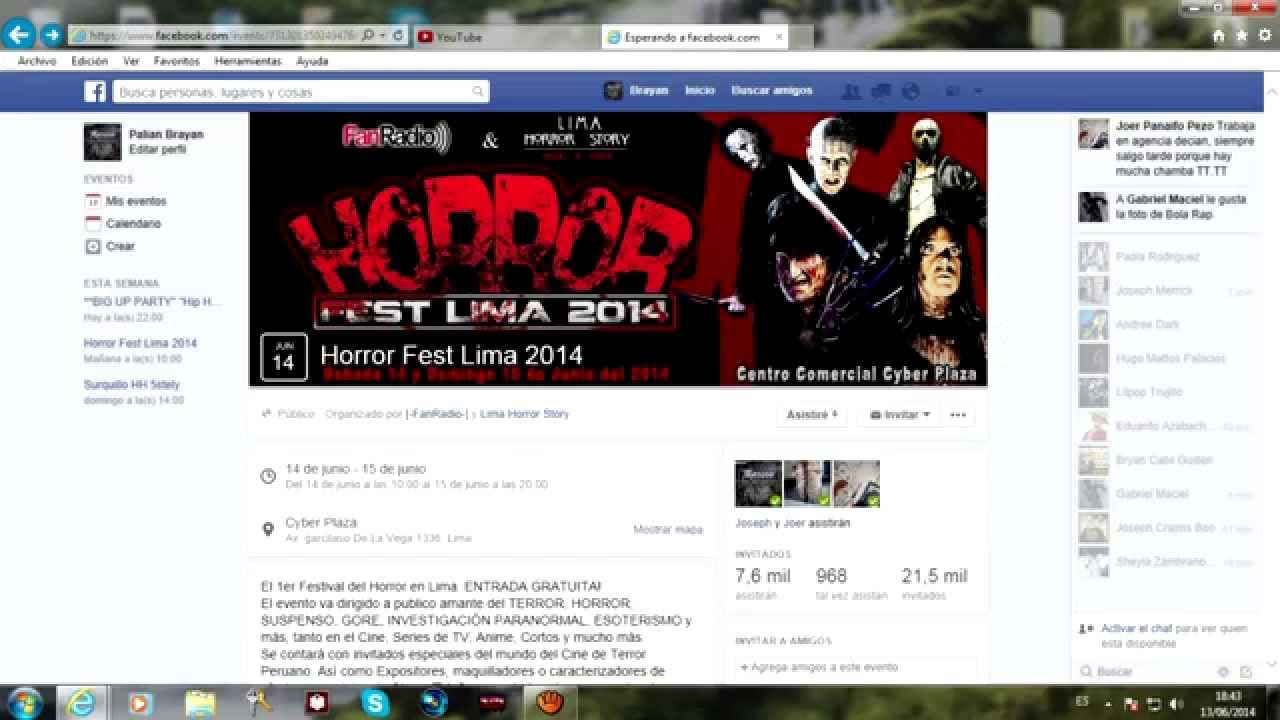
Task: Open the Herramientas menu
Action: 248,61
